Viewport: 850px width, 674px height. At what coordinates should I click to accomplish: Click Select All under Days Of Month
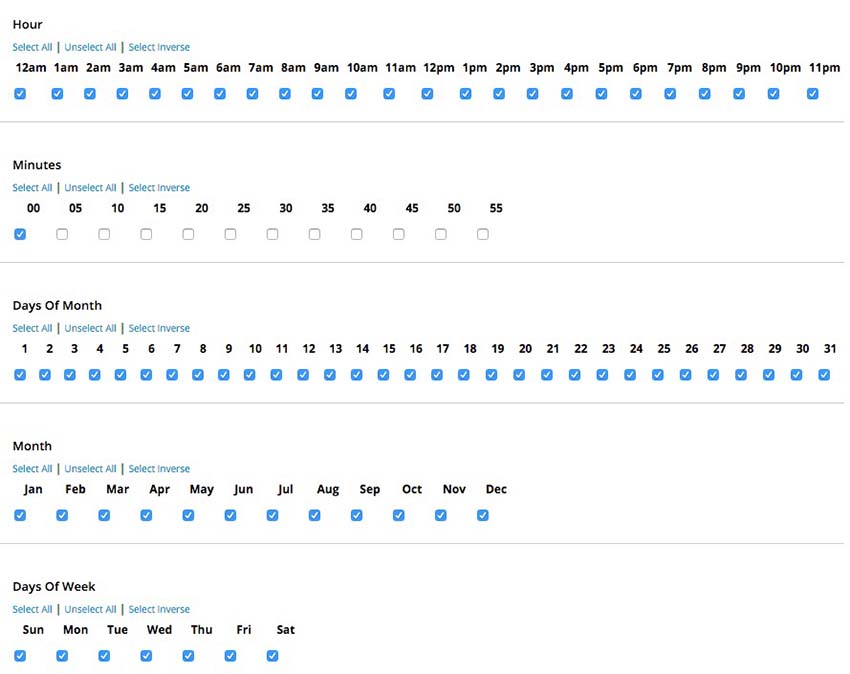coord(33,328)
